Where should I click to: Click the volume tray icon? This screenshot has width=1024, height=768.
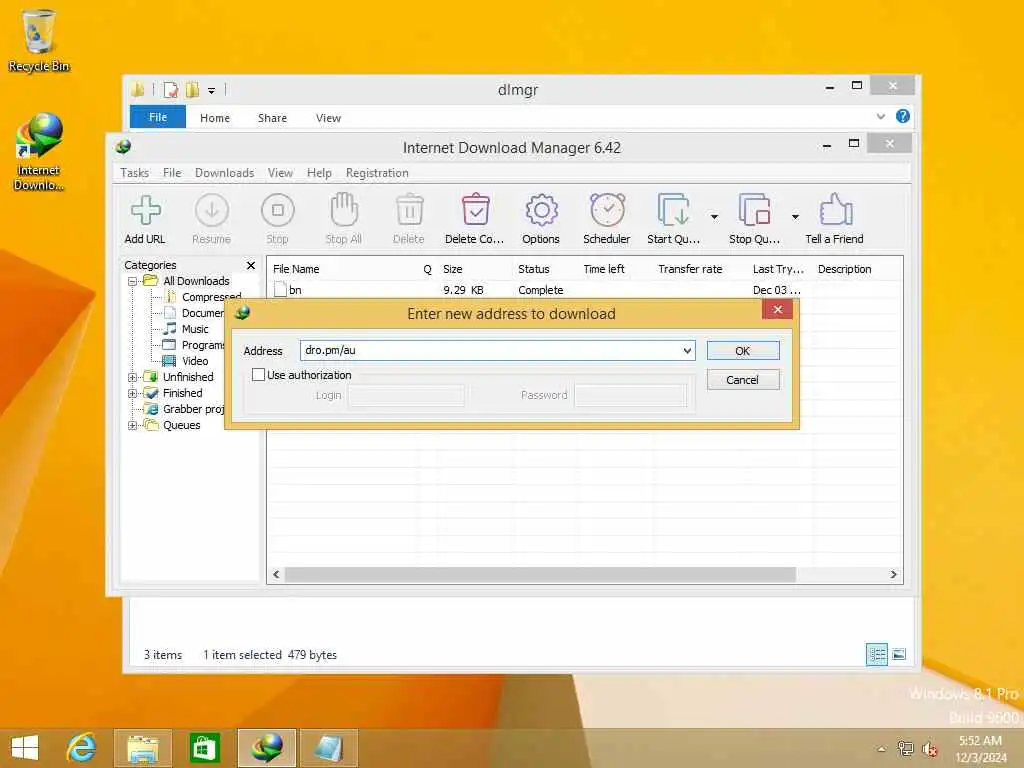(x=929, y=749)
